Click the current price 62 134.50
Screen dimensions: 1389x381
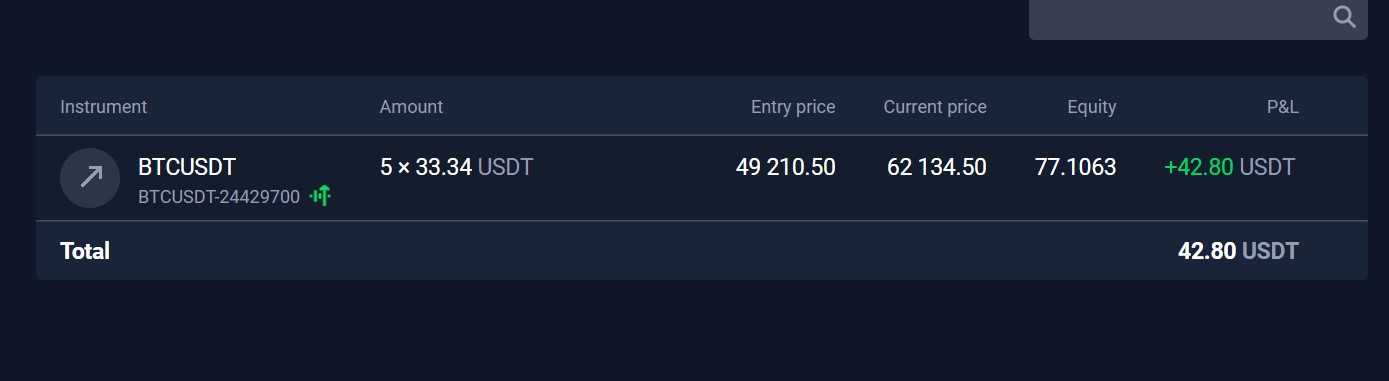(x=937, y=167)
